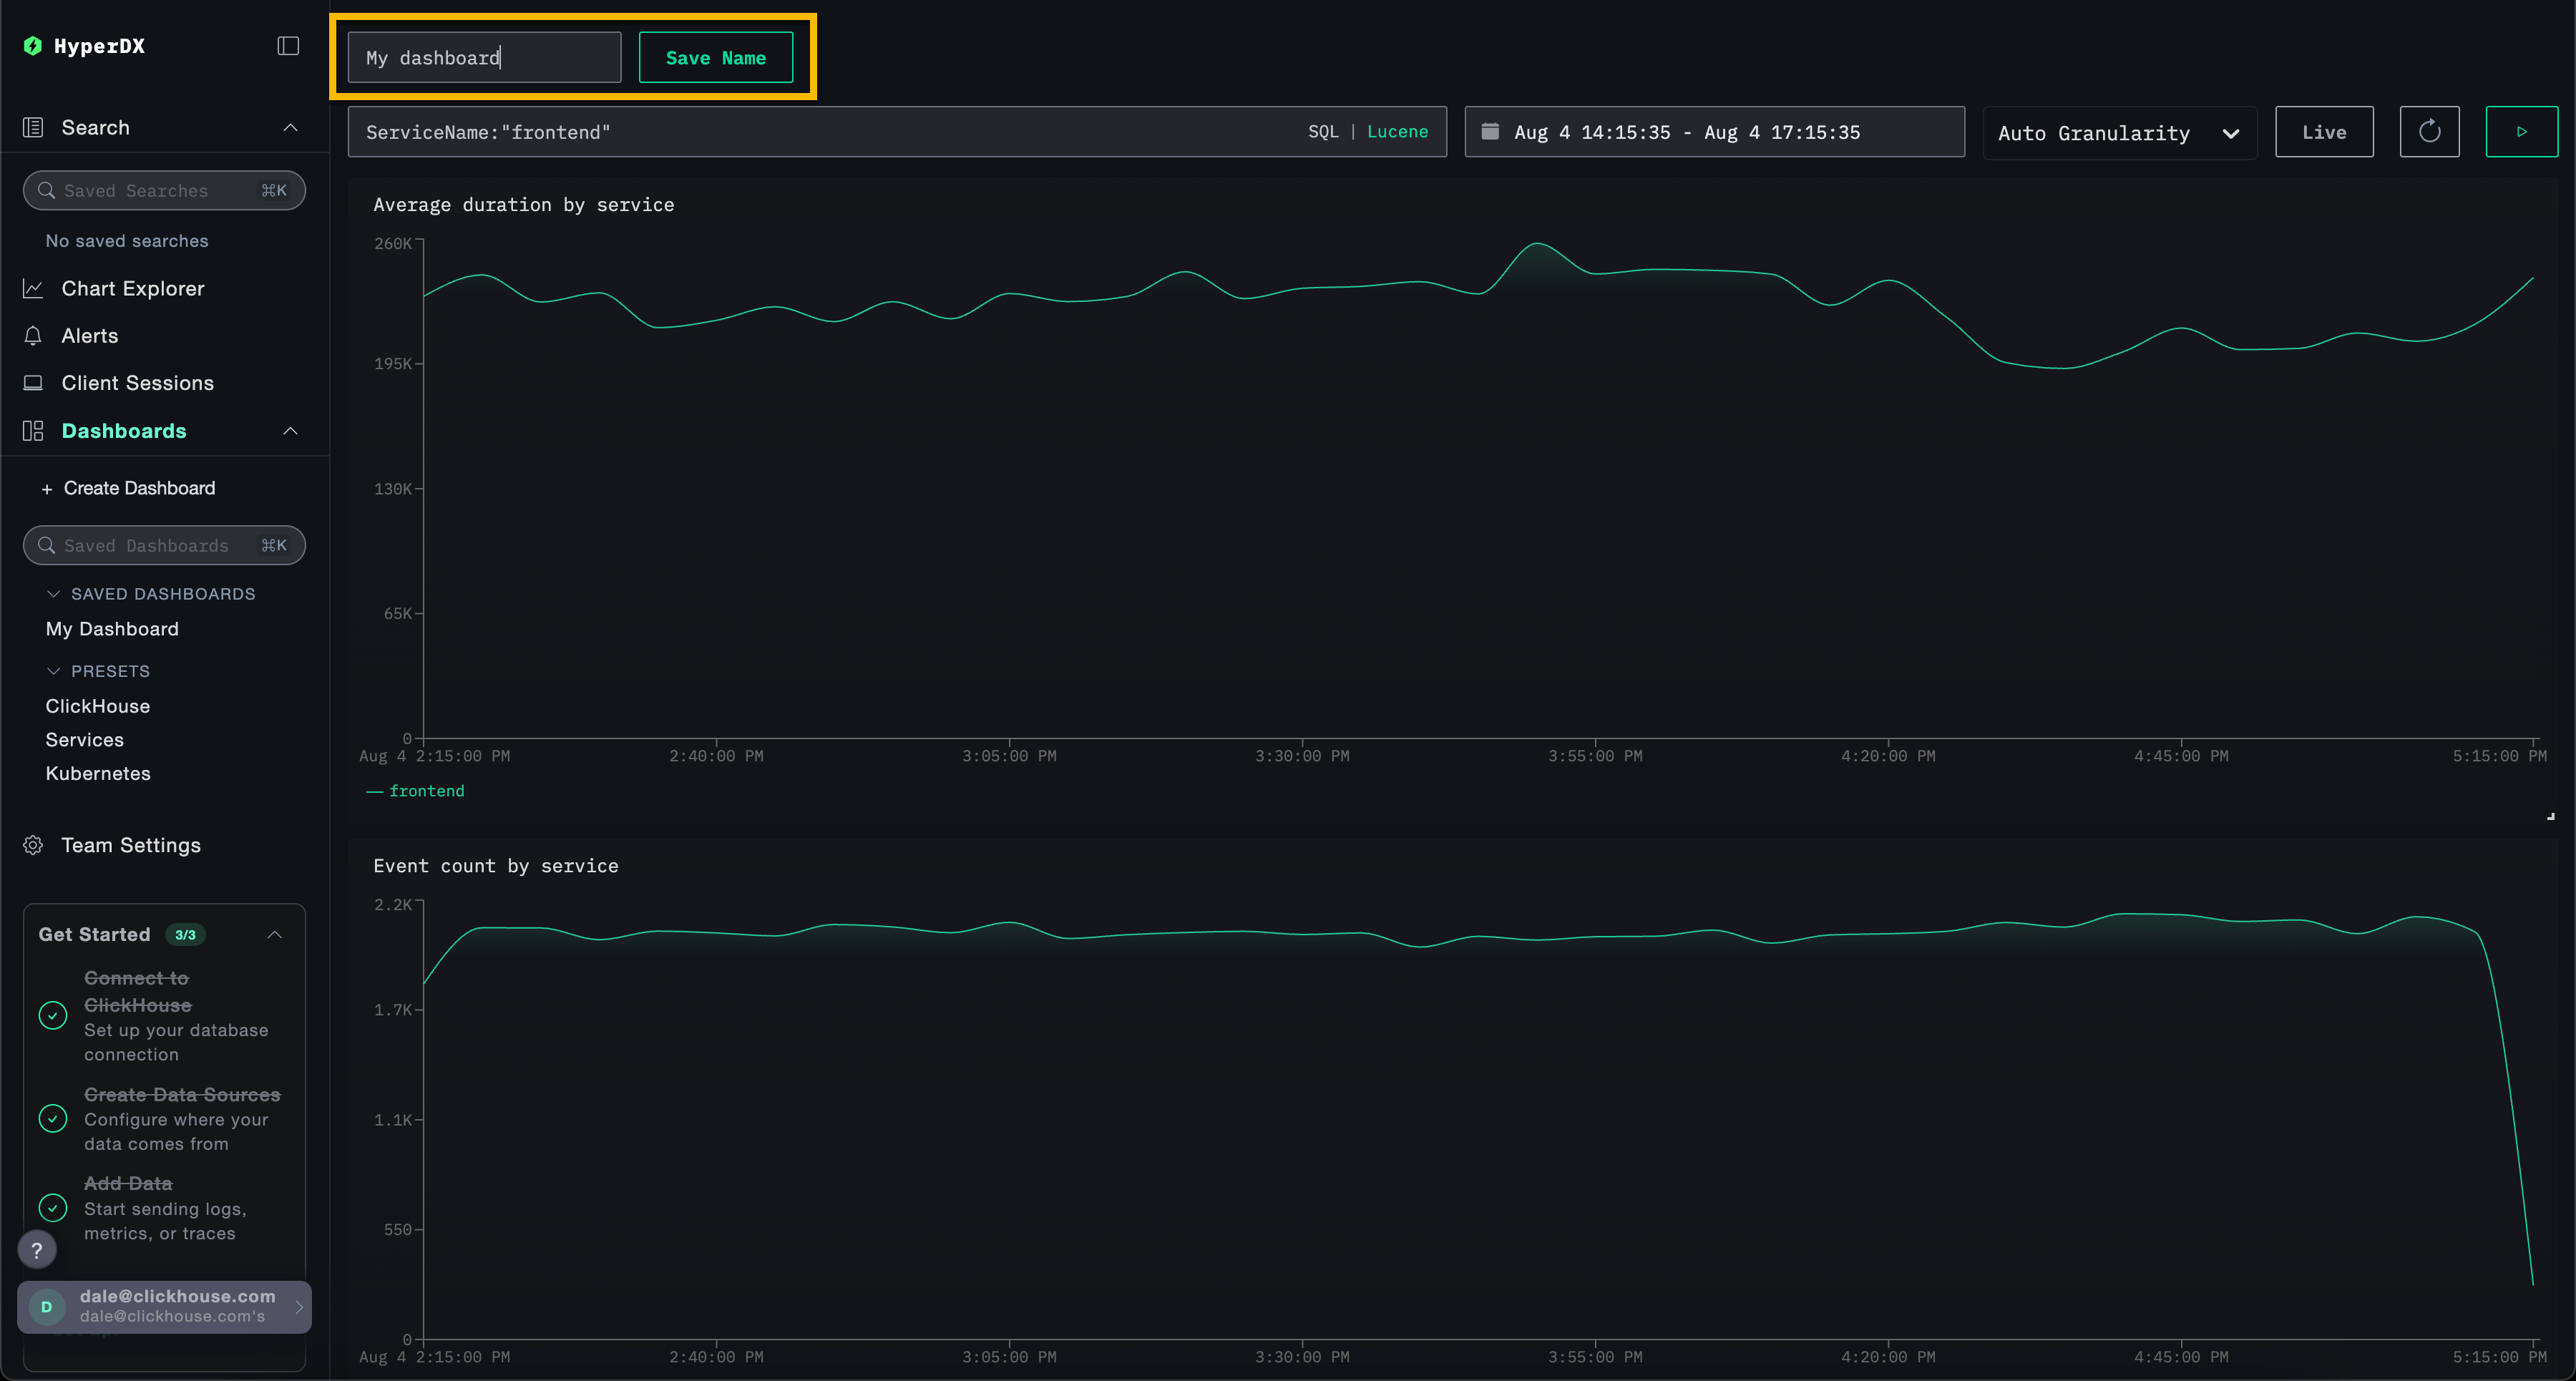Collapse the Saved Dashboards section
2576x1381 pixels.
coord(55,593)
